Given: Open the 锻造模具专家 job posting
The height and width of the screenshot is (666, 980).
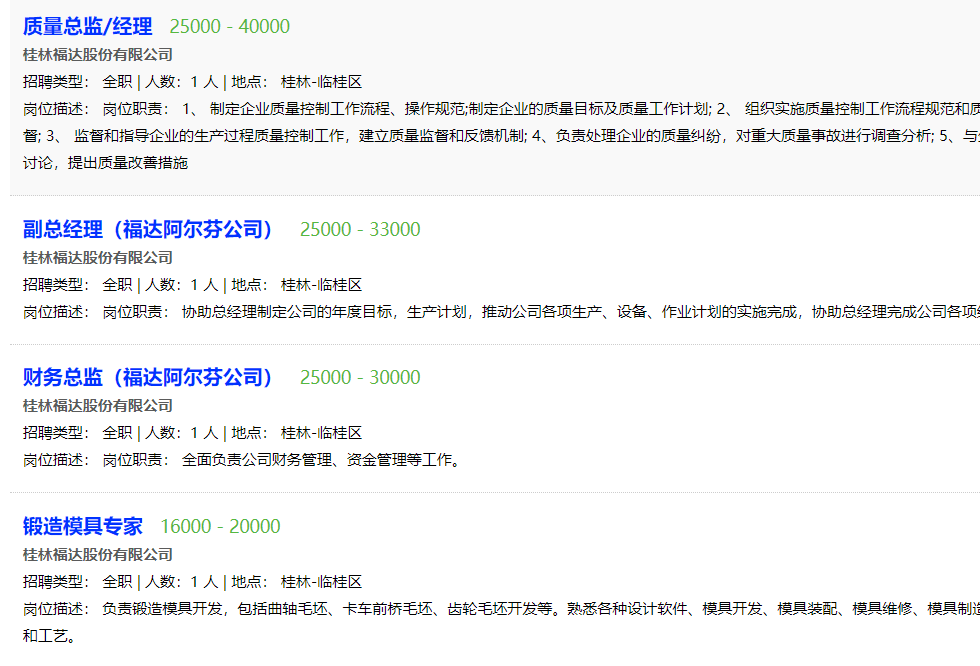Looking at the screenshot, I should coord(82,526).
